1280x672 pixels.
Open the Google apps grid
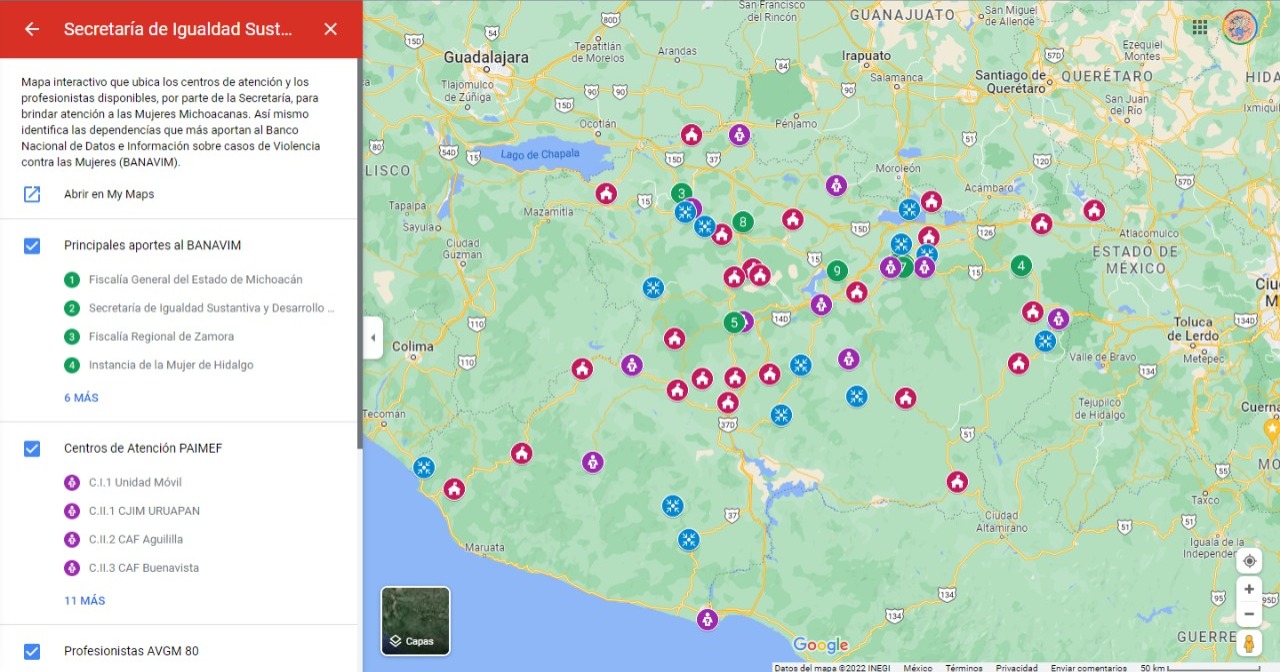pos(1199,27)
